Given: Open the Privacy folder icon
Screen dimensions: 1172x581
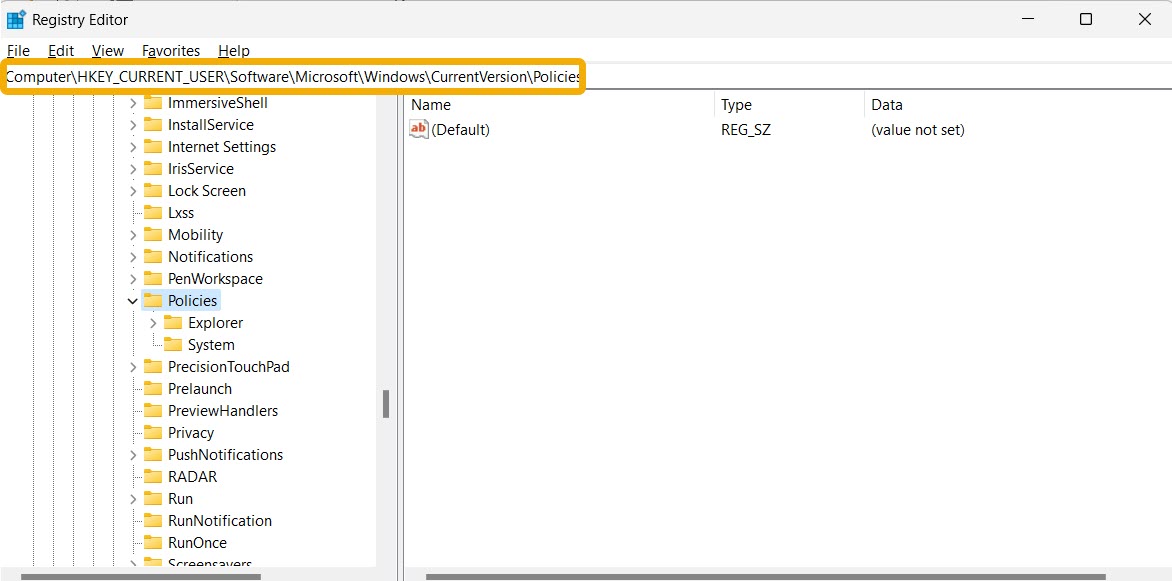Looking at the screenshot, I should tap(156, 432).
